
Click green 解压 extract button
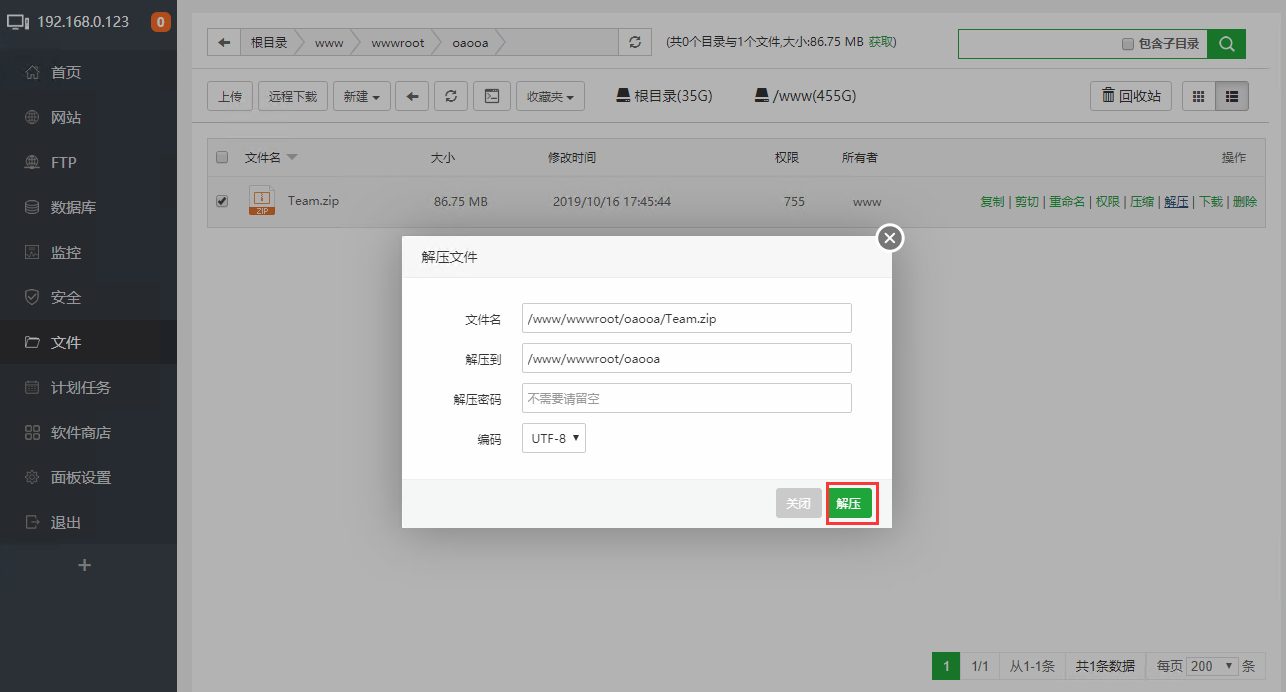(x=849, y=504)
